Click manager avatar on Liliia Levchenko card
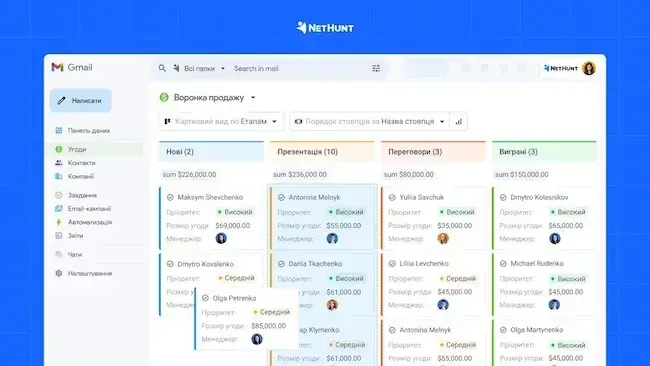Image resolution: width=650 pixels, height=366 pixels. click(x=443, y=305)
